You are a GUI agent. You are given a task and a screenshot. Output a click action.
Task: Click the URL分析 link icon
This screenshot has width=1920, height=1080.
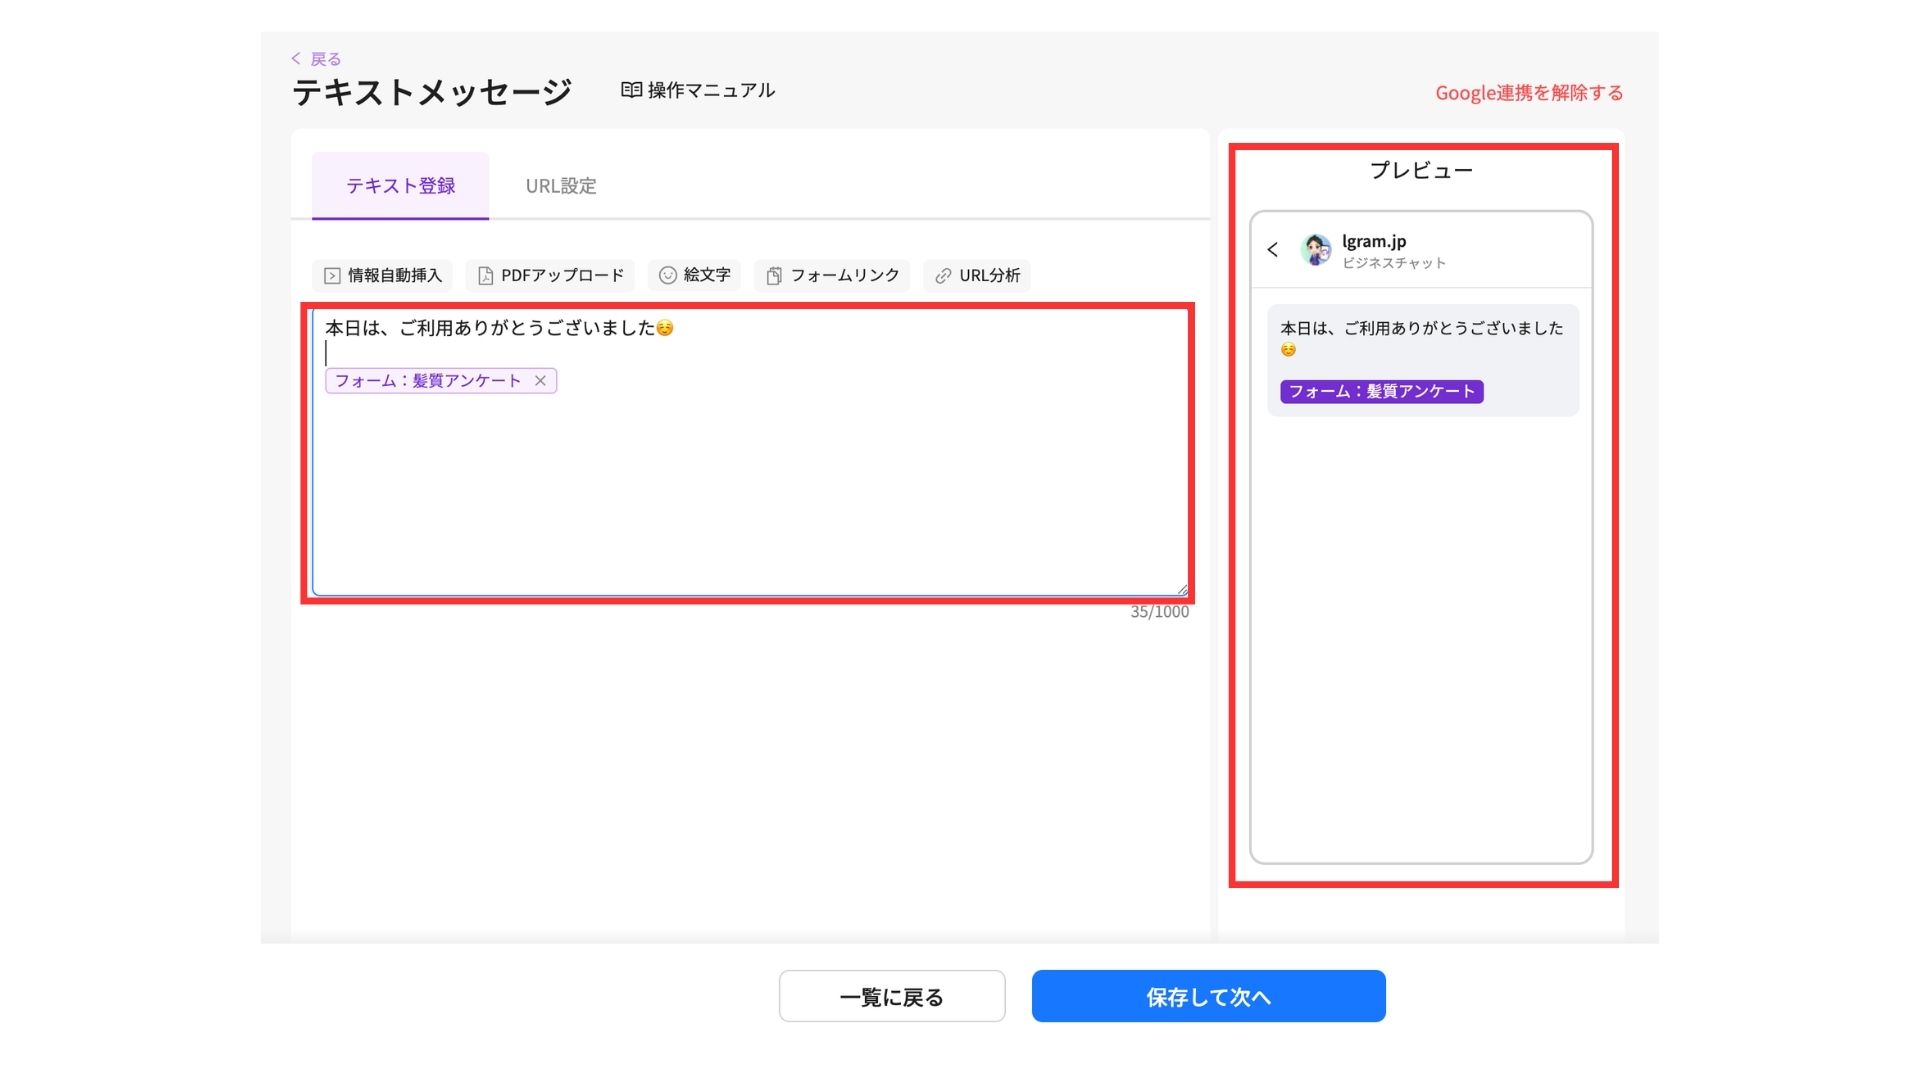943,276
